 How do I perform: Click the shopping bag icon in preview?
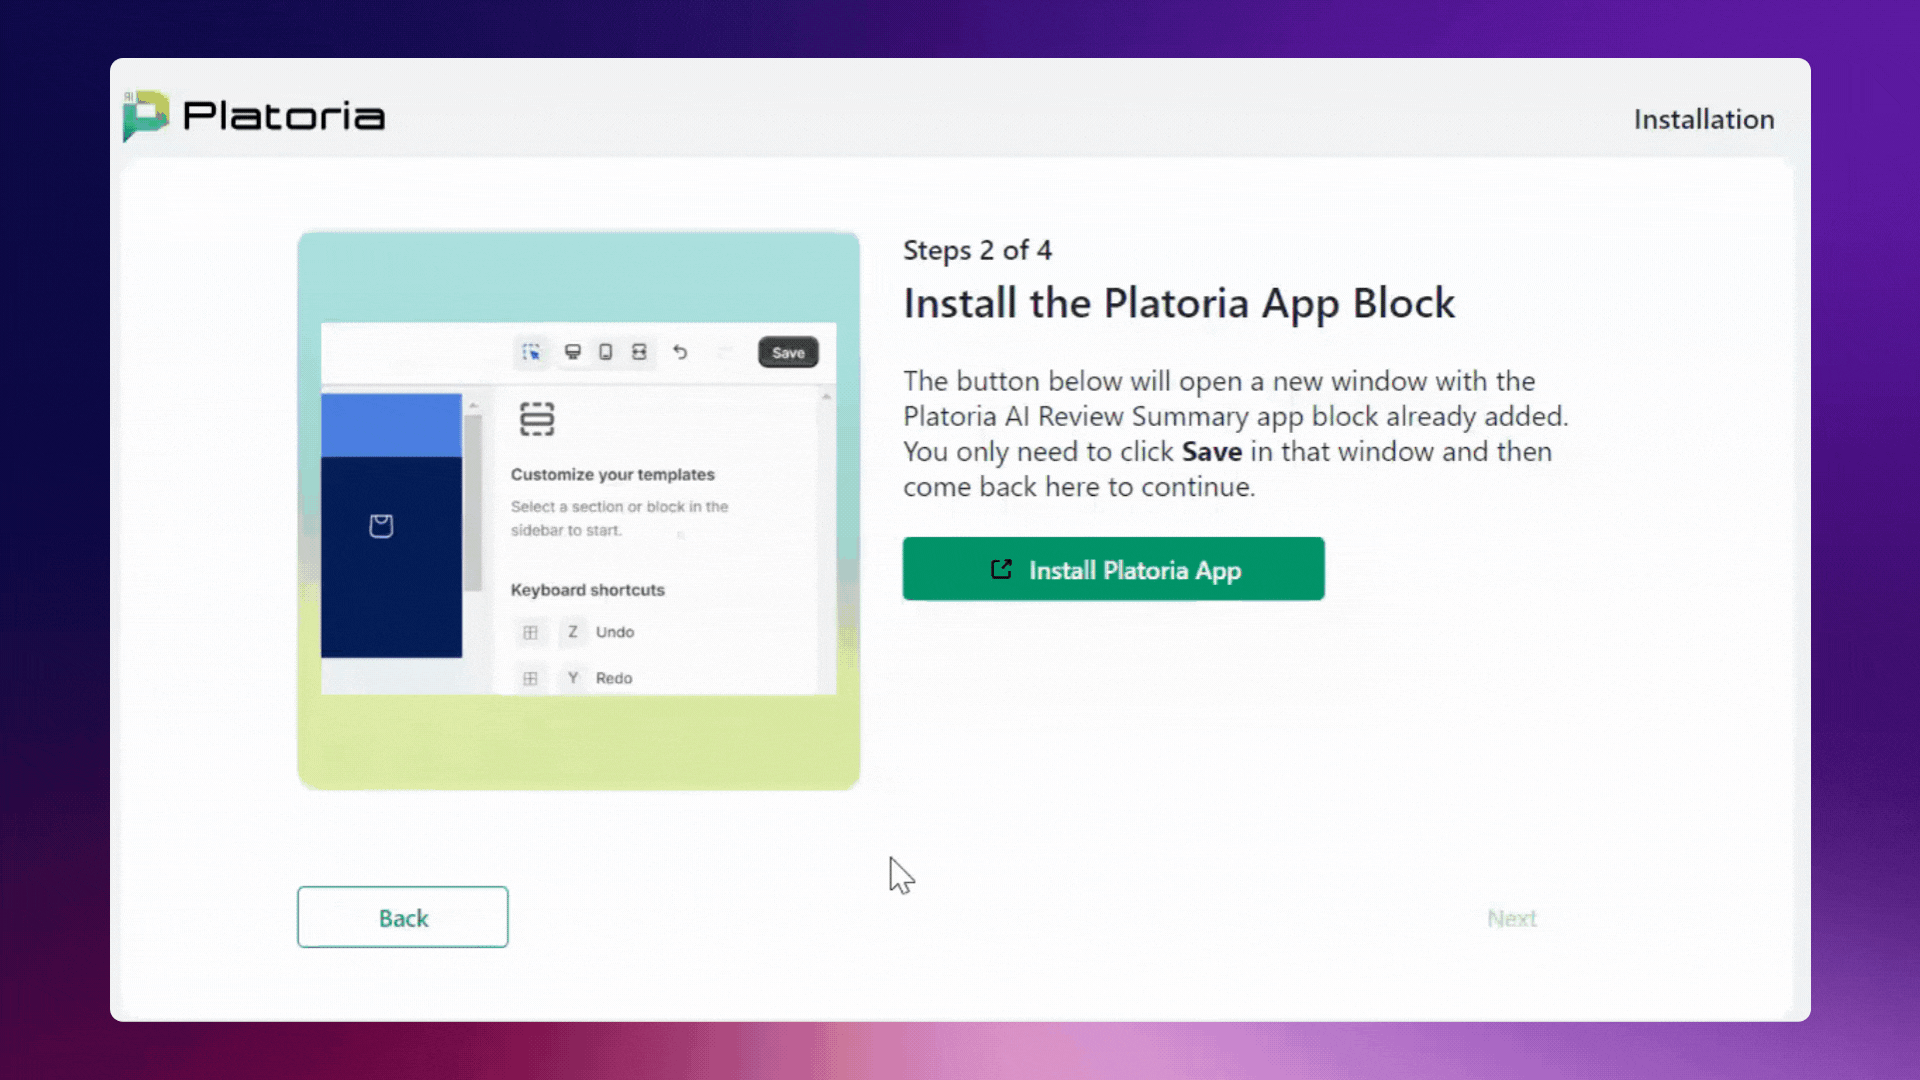pos(381,526)
